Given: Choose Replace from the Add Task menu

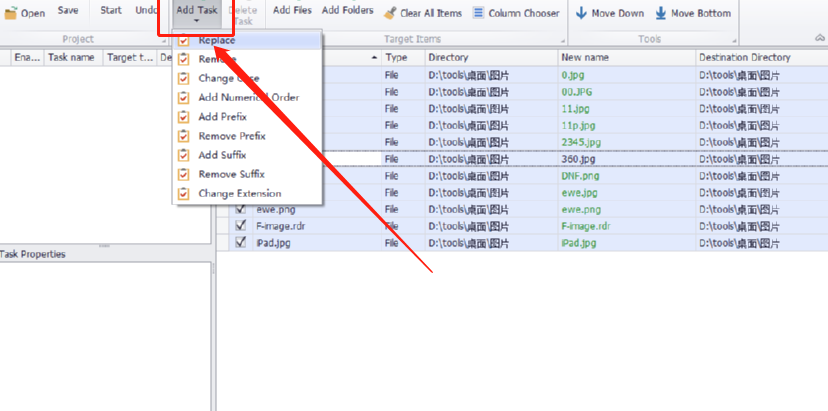Looking at the screenshot, I should [x=247, y=40].
